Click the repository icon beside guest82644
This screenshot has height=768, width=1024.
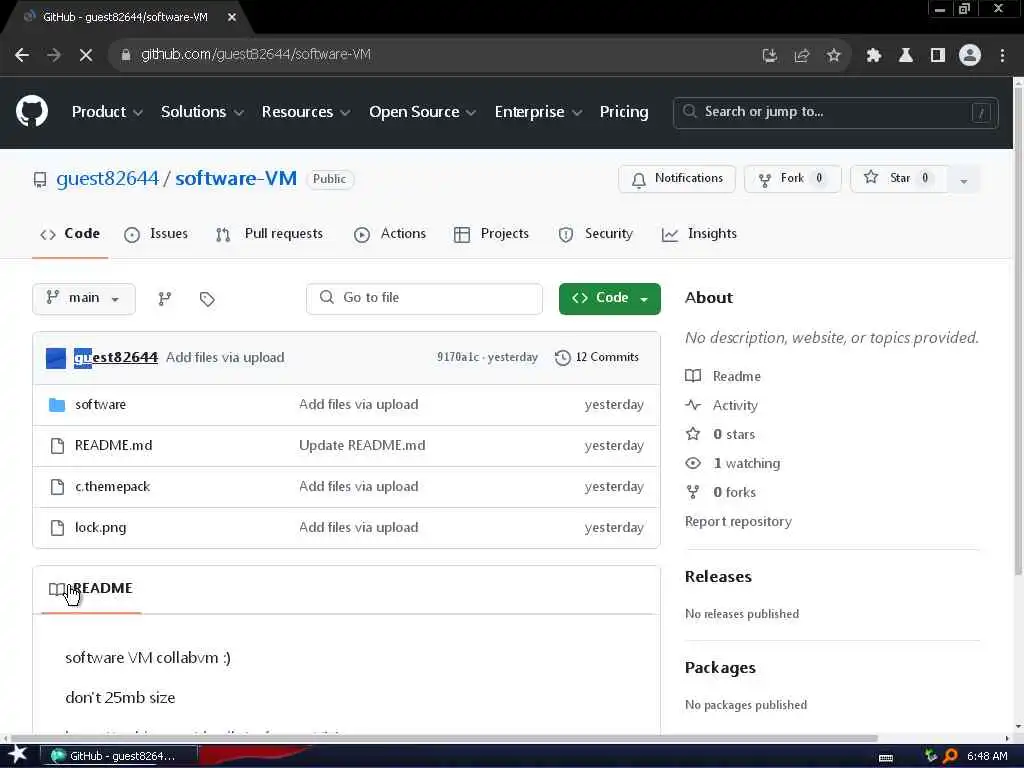pyautogui.click(x=40, y=180)
